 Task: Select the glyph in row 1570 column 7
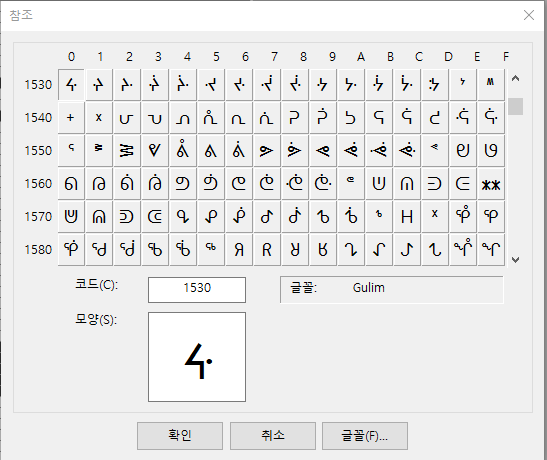pyautogui.click(x=267, y=217)
